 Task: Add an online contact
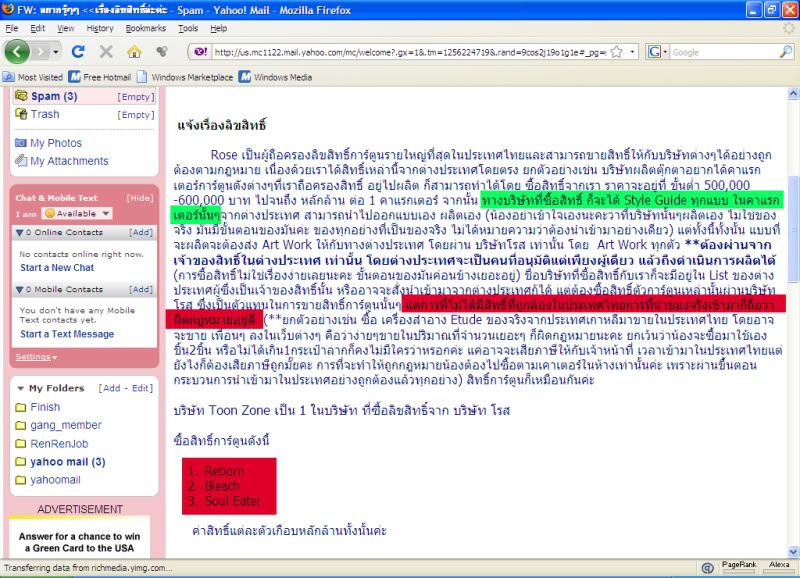[141, 233]
